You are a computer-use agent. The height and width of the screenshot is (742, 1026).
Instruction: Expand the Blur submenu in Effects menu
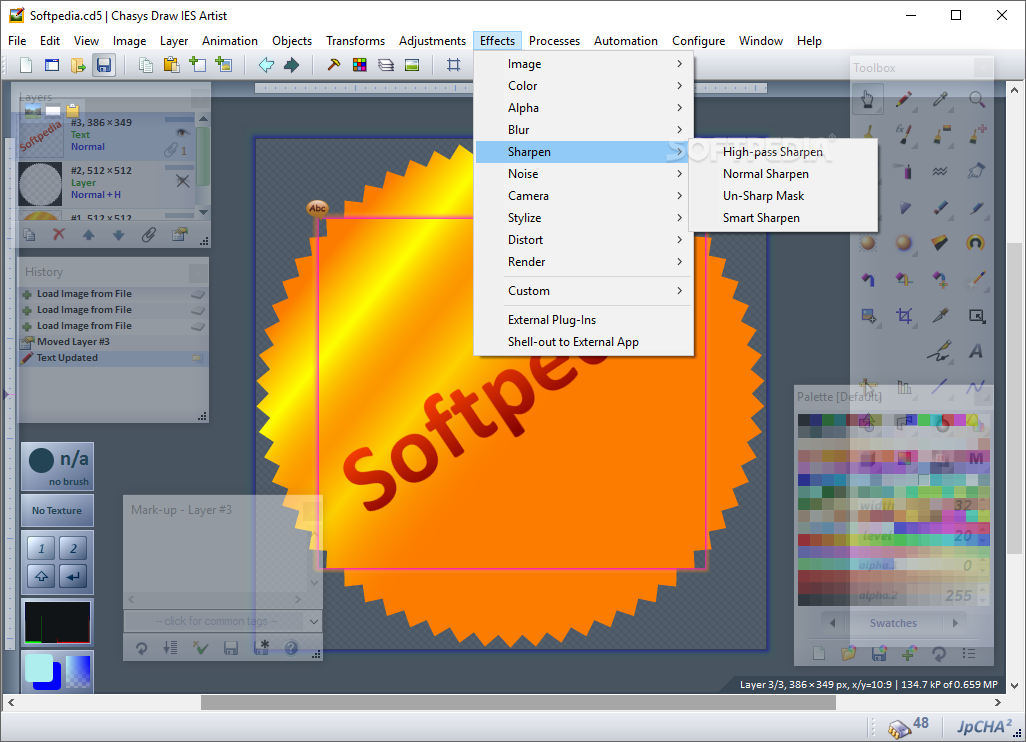(584, 130)
